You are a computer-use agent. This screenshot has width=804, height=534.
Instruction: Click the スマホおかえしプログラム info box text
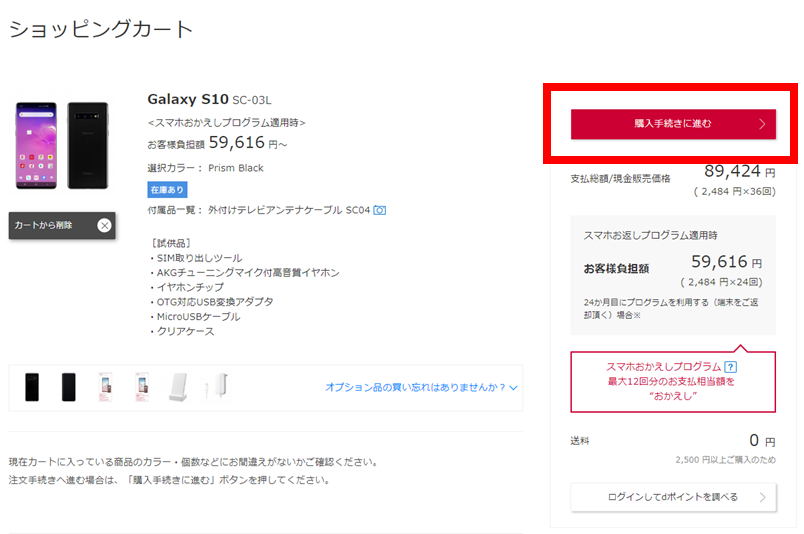(x=673, y=382)
